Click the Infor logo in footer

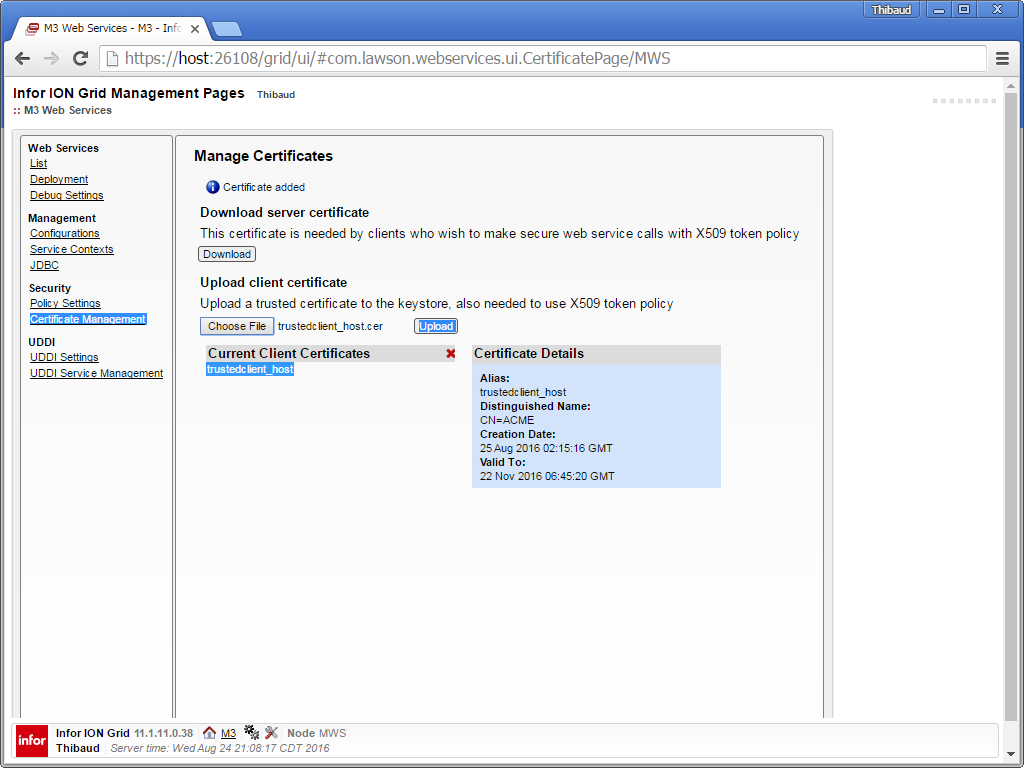(32, 740)
